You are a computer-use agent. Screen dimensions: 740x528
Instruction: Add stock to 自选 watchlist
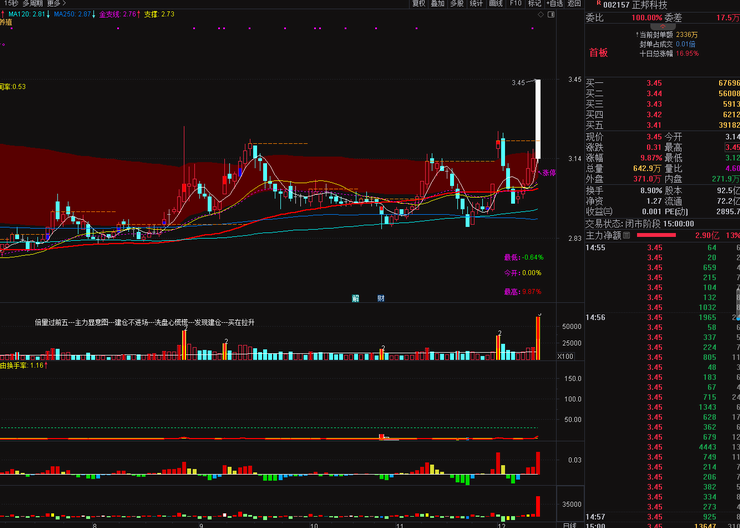point(555,4)
